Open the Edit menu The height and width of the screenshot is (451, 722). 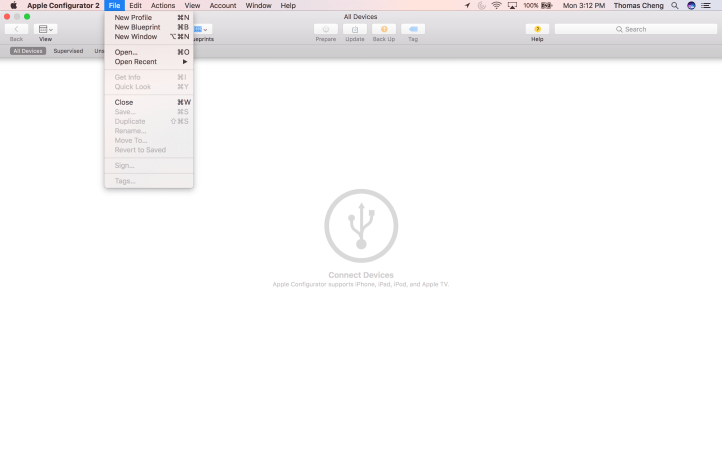(x=135, y=6)
